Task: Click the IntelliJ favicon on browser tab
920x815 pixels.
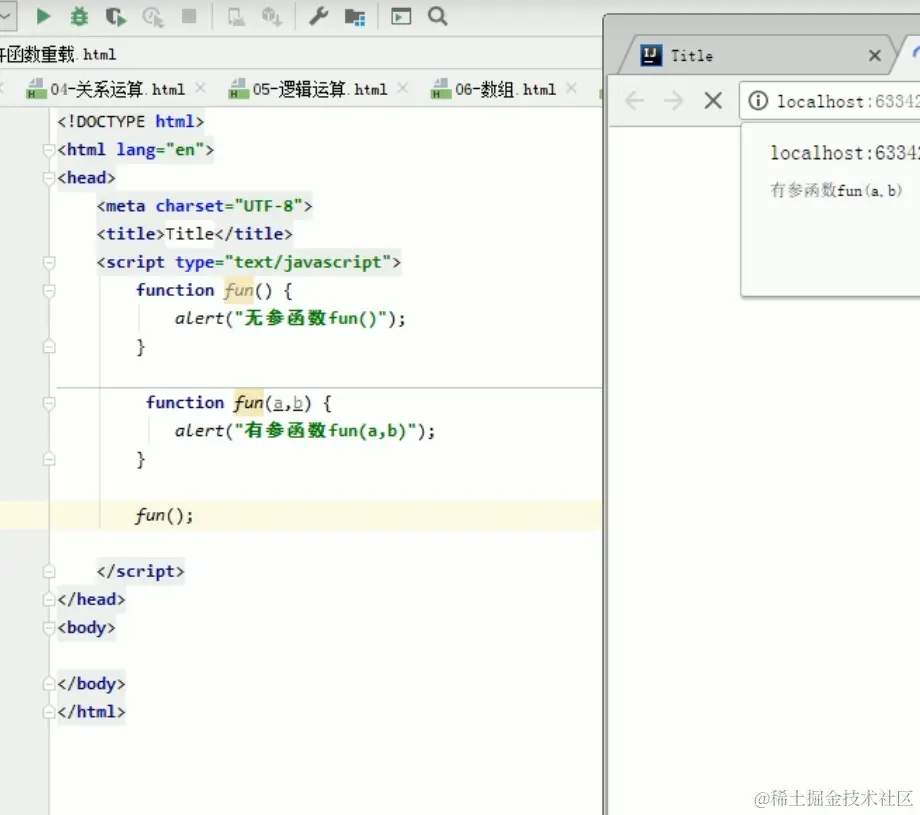Action: [x=651, y=55]
